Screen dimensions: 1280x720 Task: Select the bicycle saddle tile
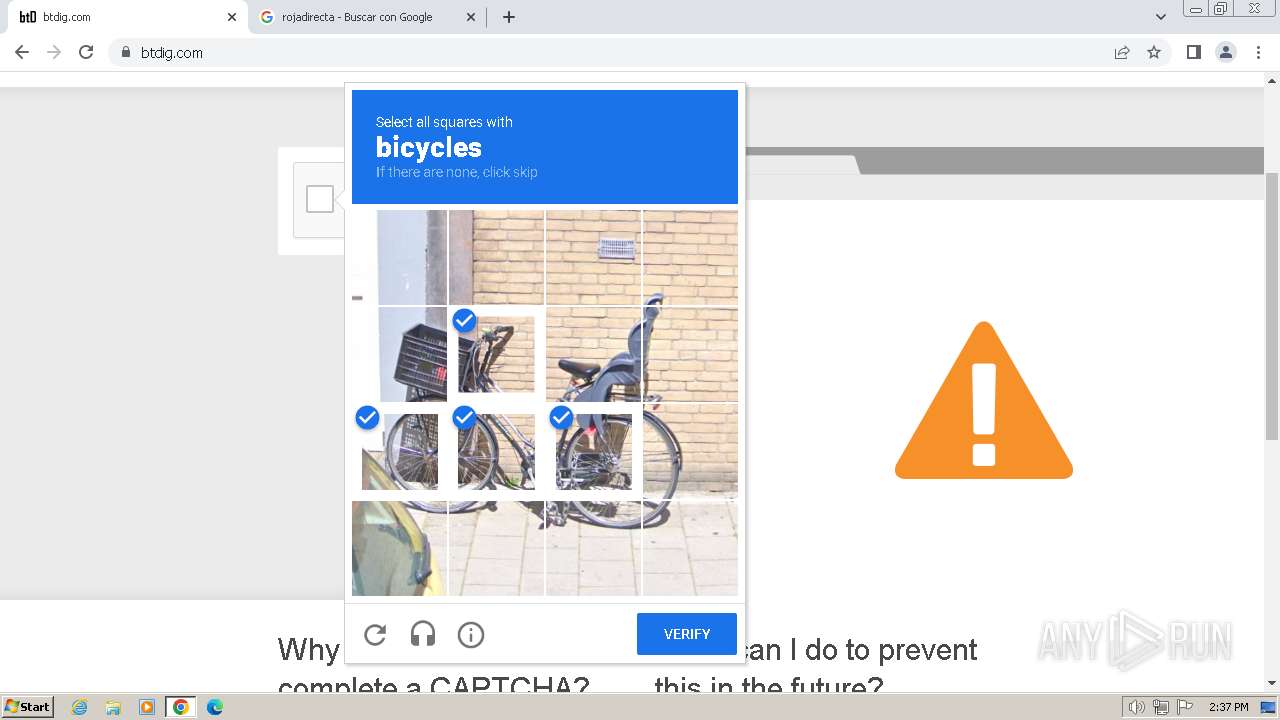pyautogui.click(x=593, y=354)
